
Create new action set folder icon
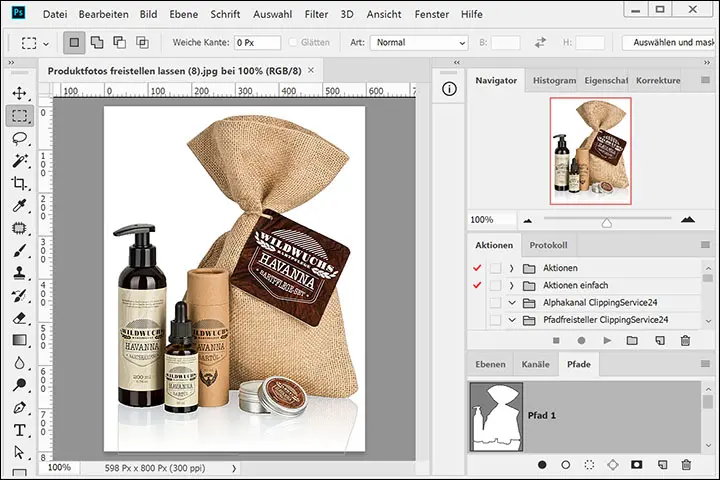pos(632,341)
